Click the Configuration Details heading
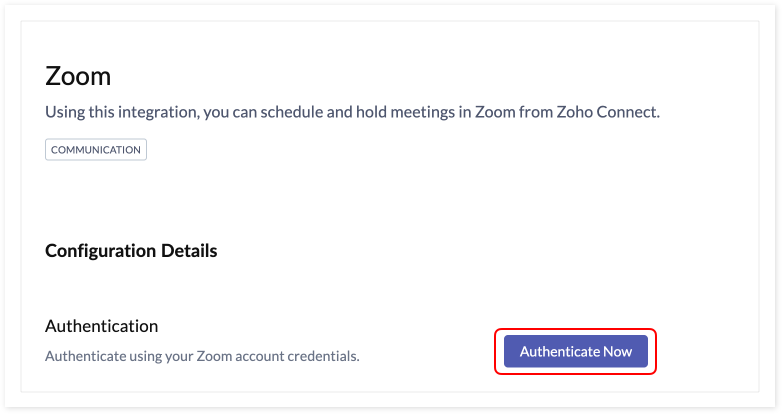The width and height of the screenshot is (782, 414). pos(131,250)
